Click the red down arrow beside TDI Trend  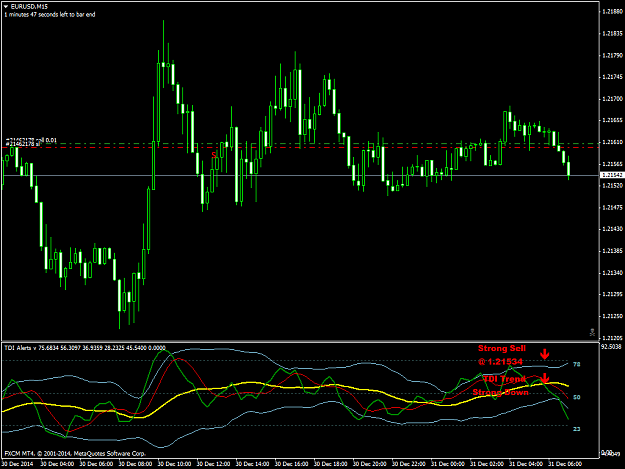coord(544,378)
